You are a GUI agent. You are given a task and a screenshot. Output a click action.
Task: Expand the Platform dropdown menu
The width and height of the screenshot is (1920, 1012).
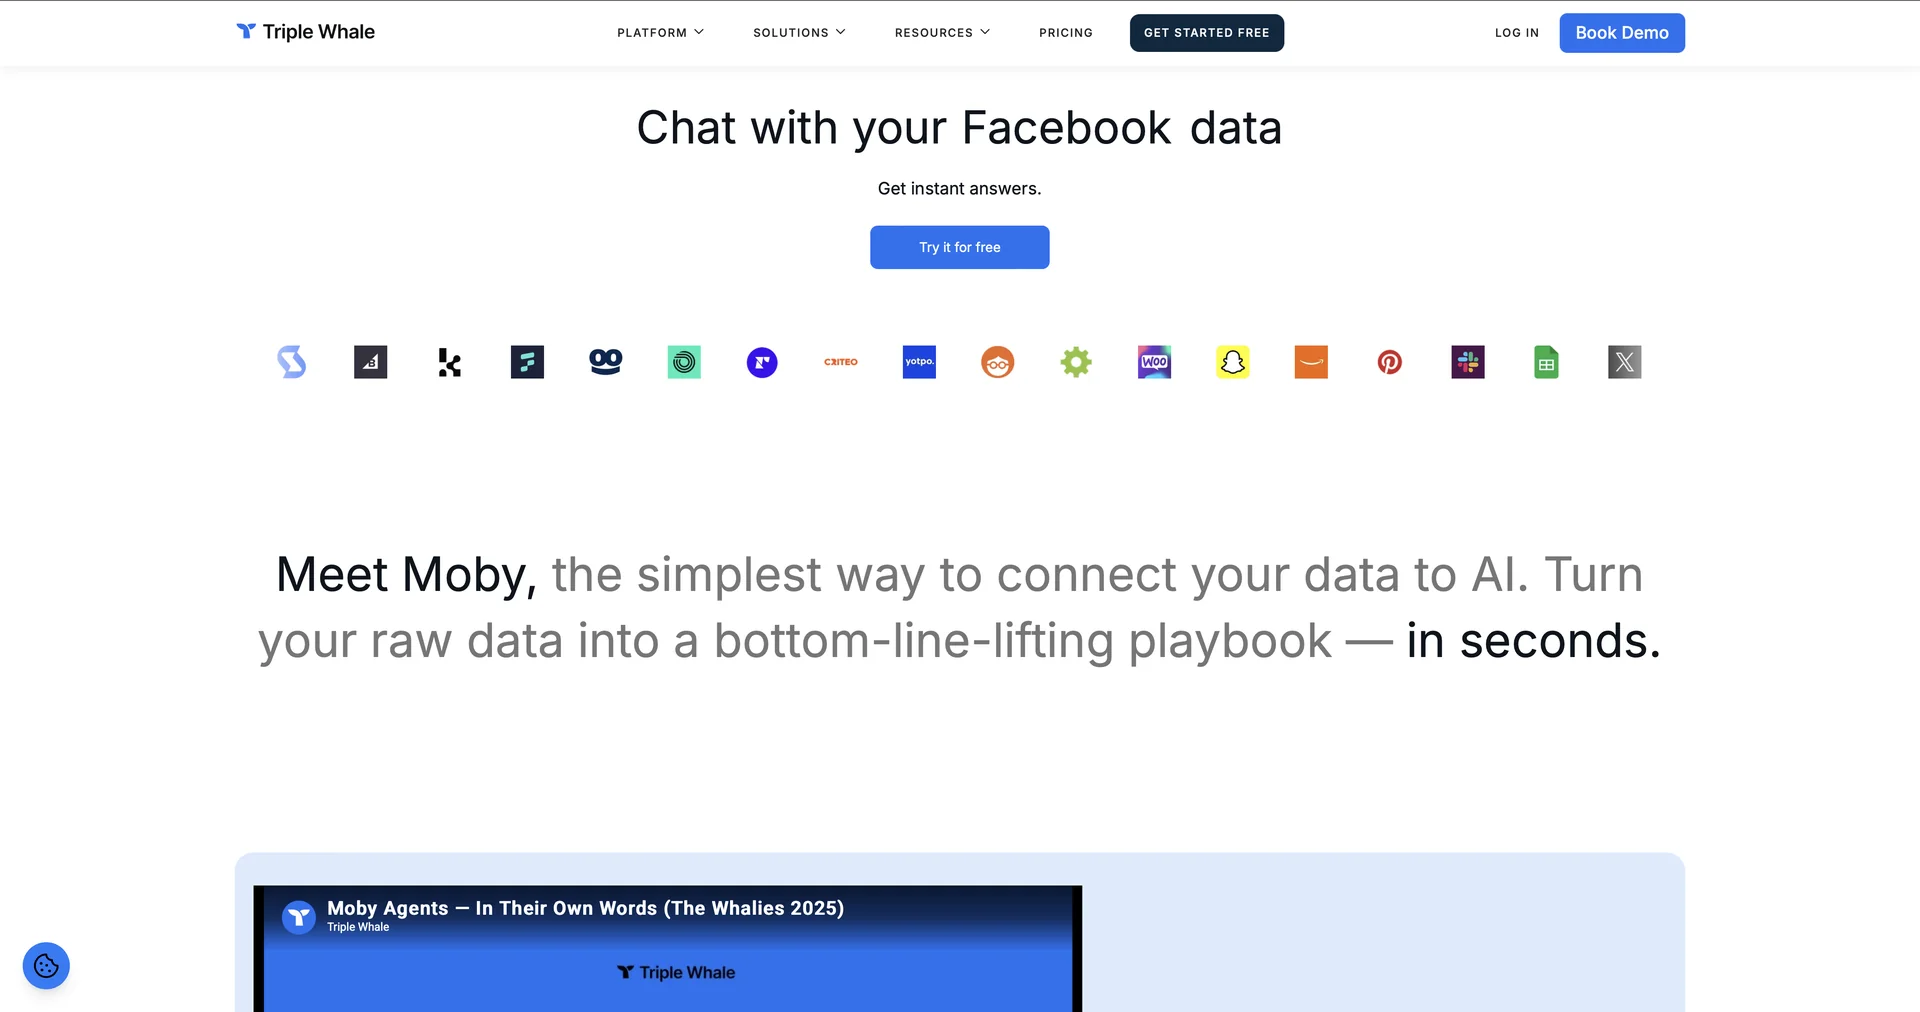pos(660,33)
